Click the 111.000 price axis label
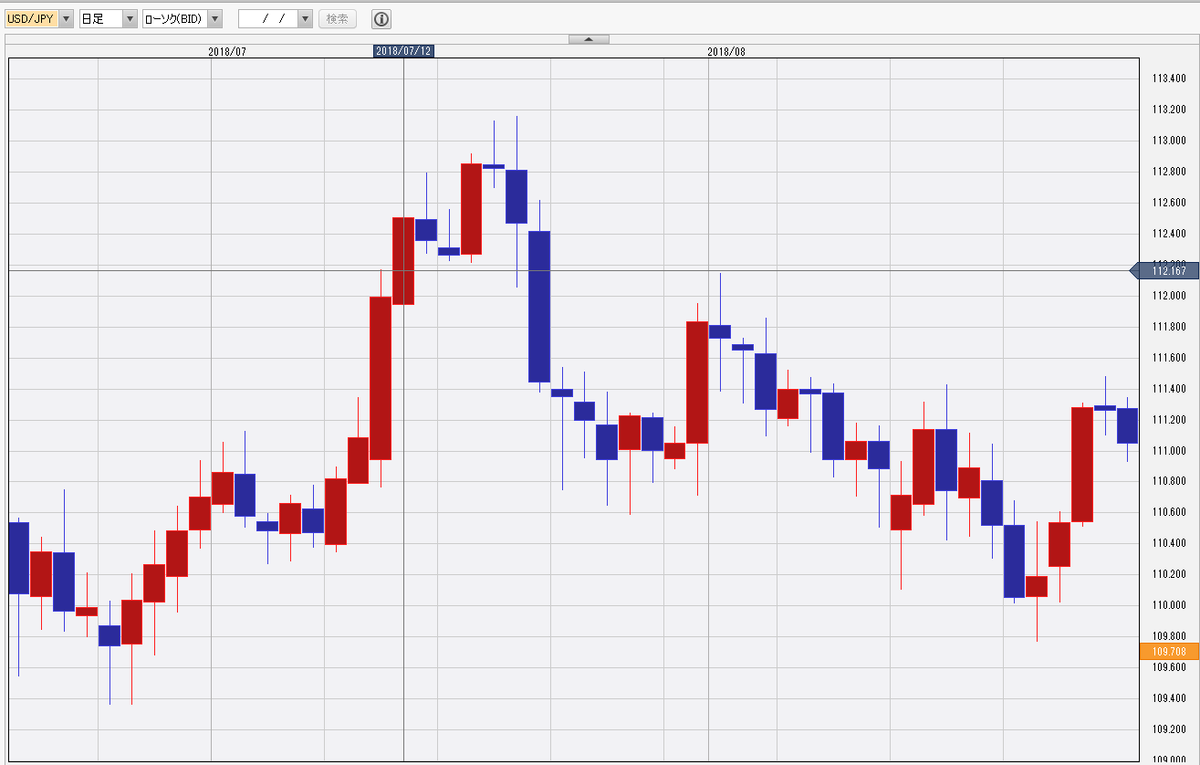This screenshot has width=1200, height=765. [1168, 450]
